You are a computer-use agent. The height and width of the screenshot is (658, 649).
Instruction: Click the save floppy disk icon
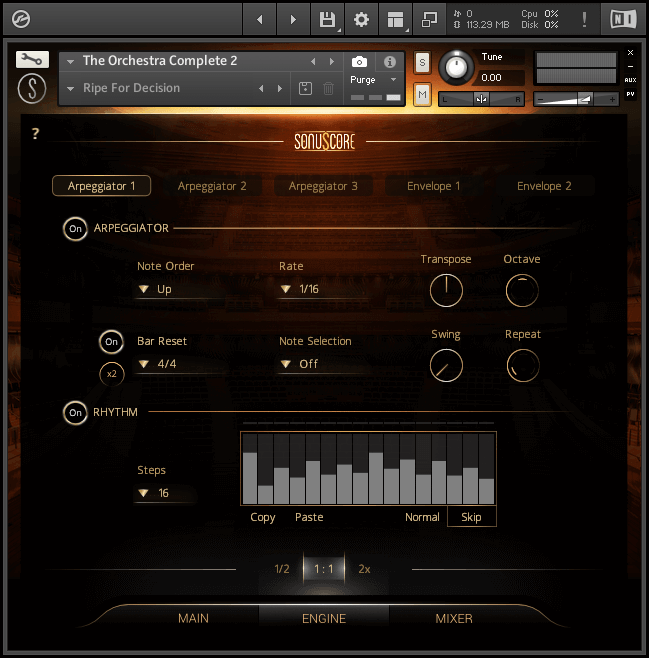click(327, 19)
